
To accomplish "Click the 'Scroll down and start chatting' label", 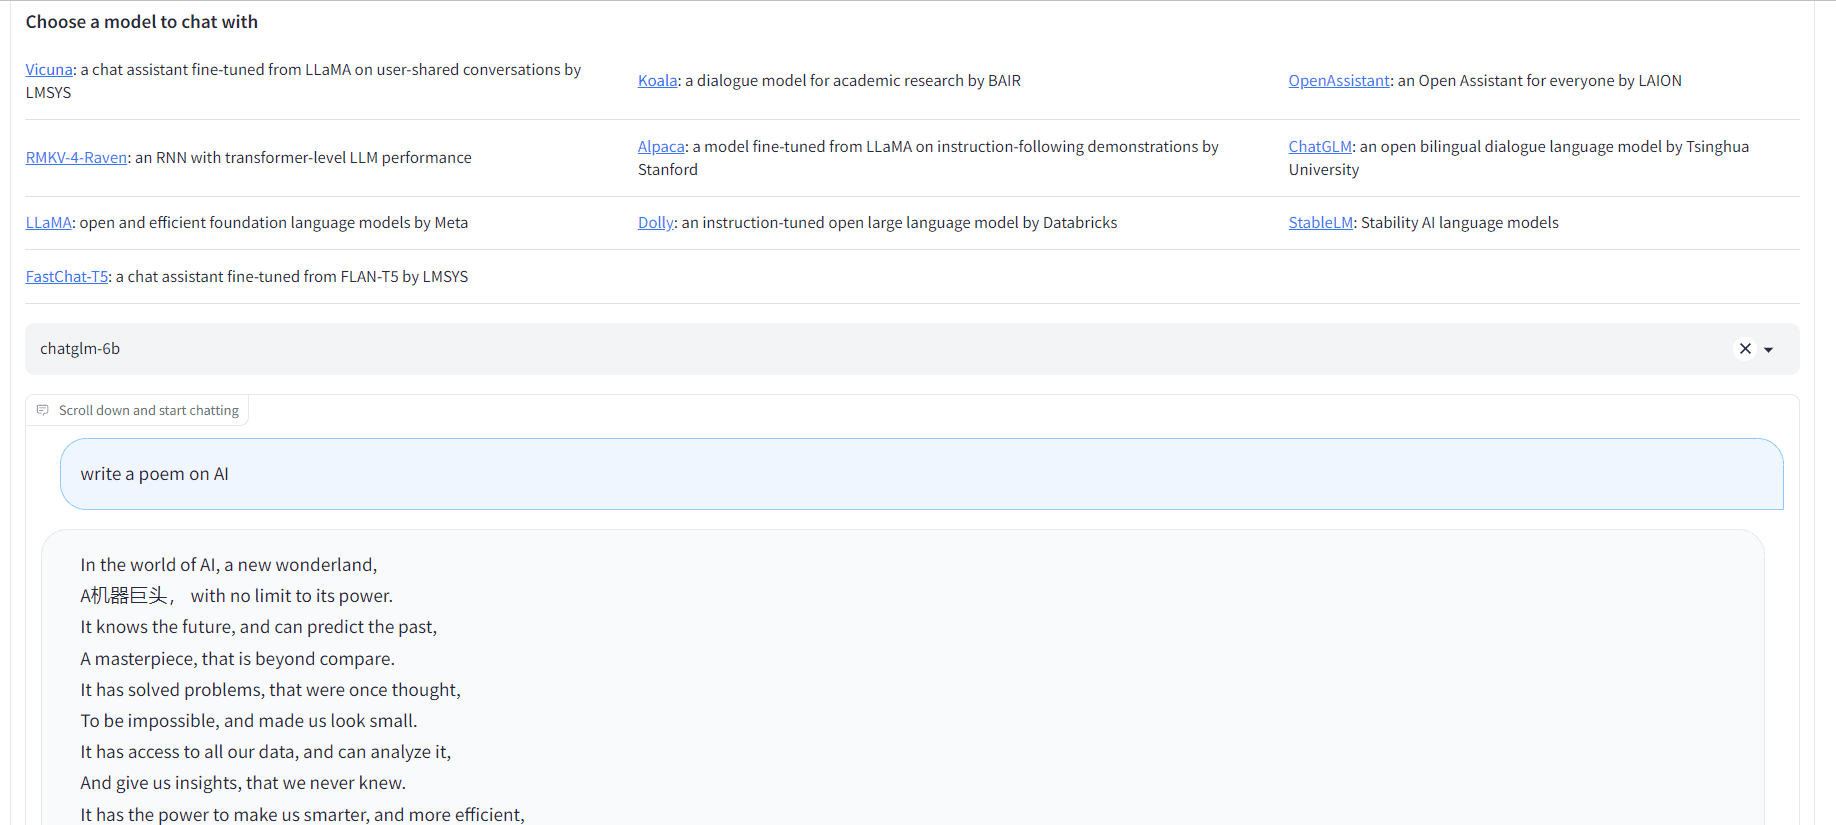I will pos(149,411).
